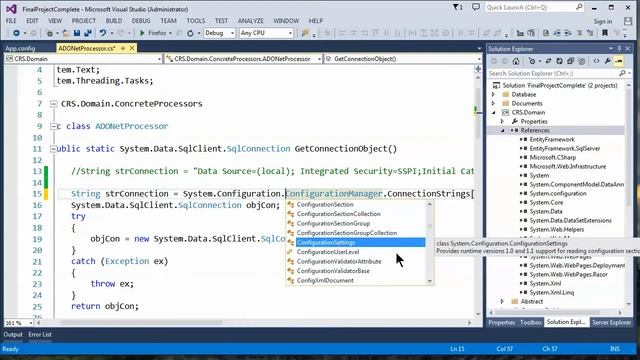640x360 pixels.
Task: Open Properties with the wrench icon
Action: (608, 61)
